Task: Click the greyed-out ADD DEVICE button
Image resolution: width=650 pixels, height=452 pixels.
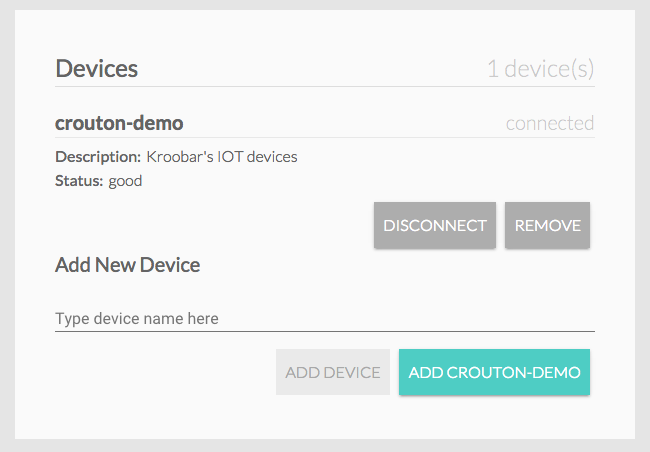Action: [333, 372]
